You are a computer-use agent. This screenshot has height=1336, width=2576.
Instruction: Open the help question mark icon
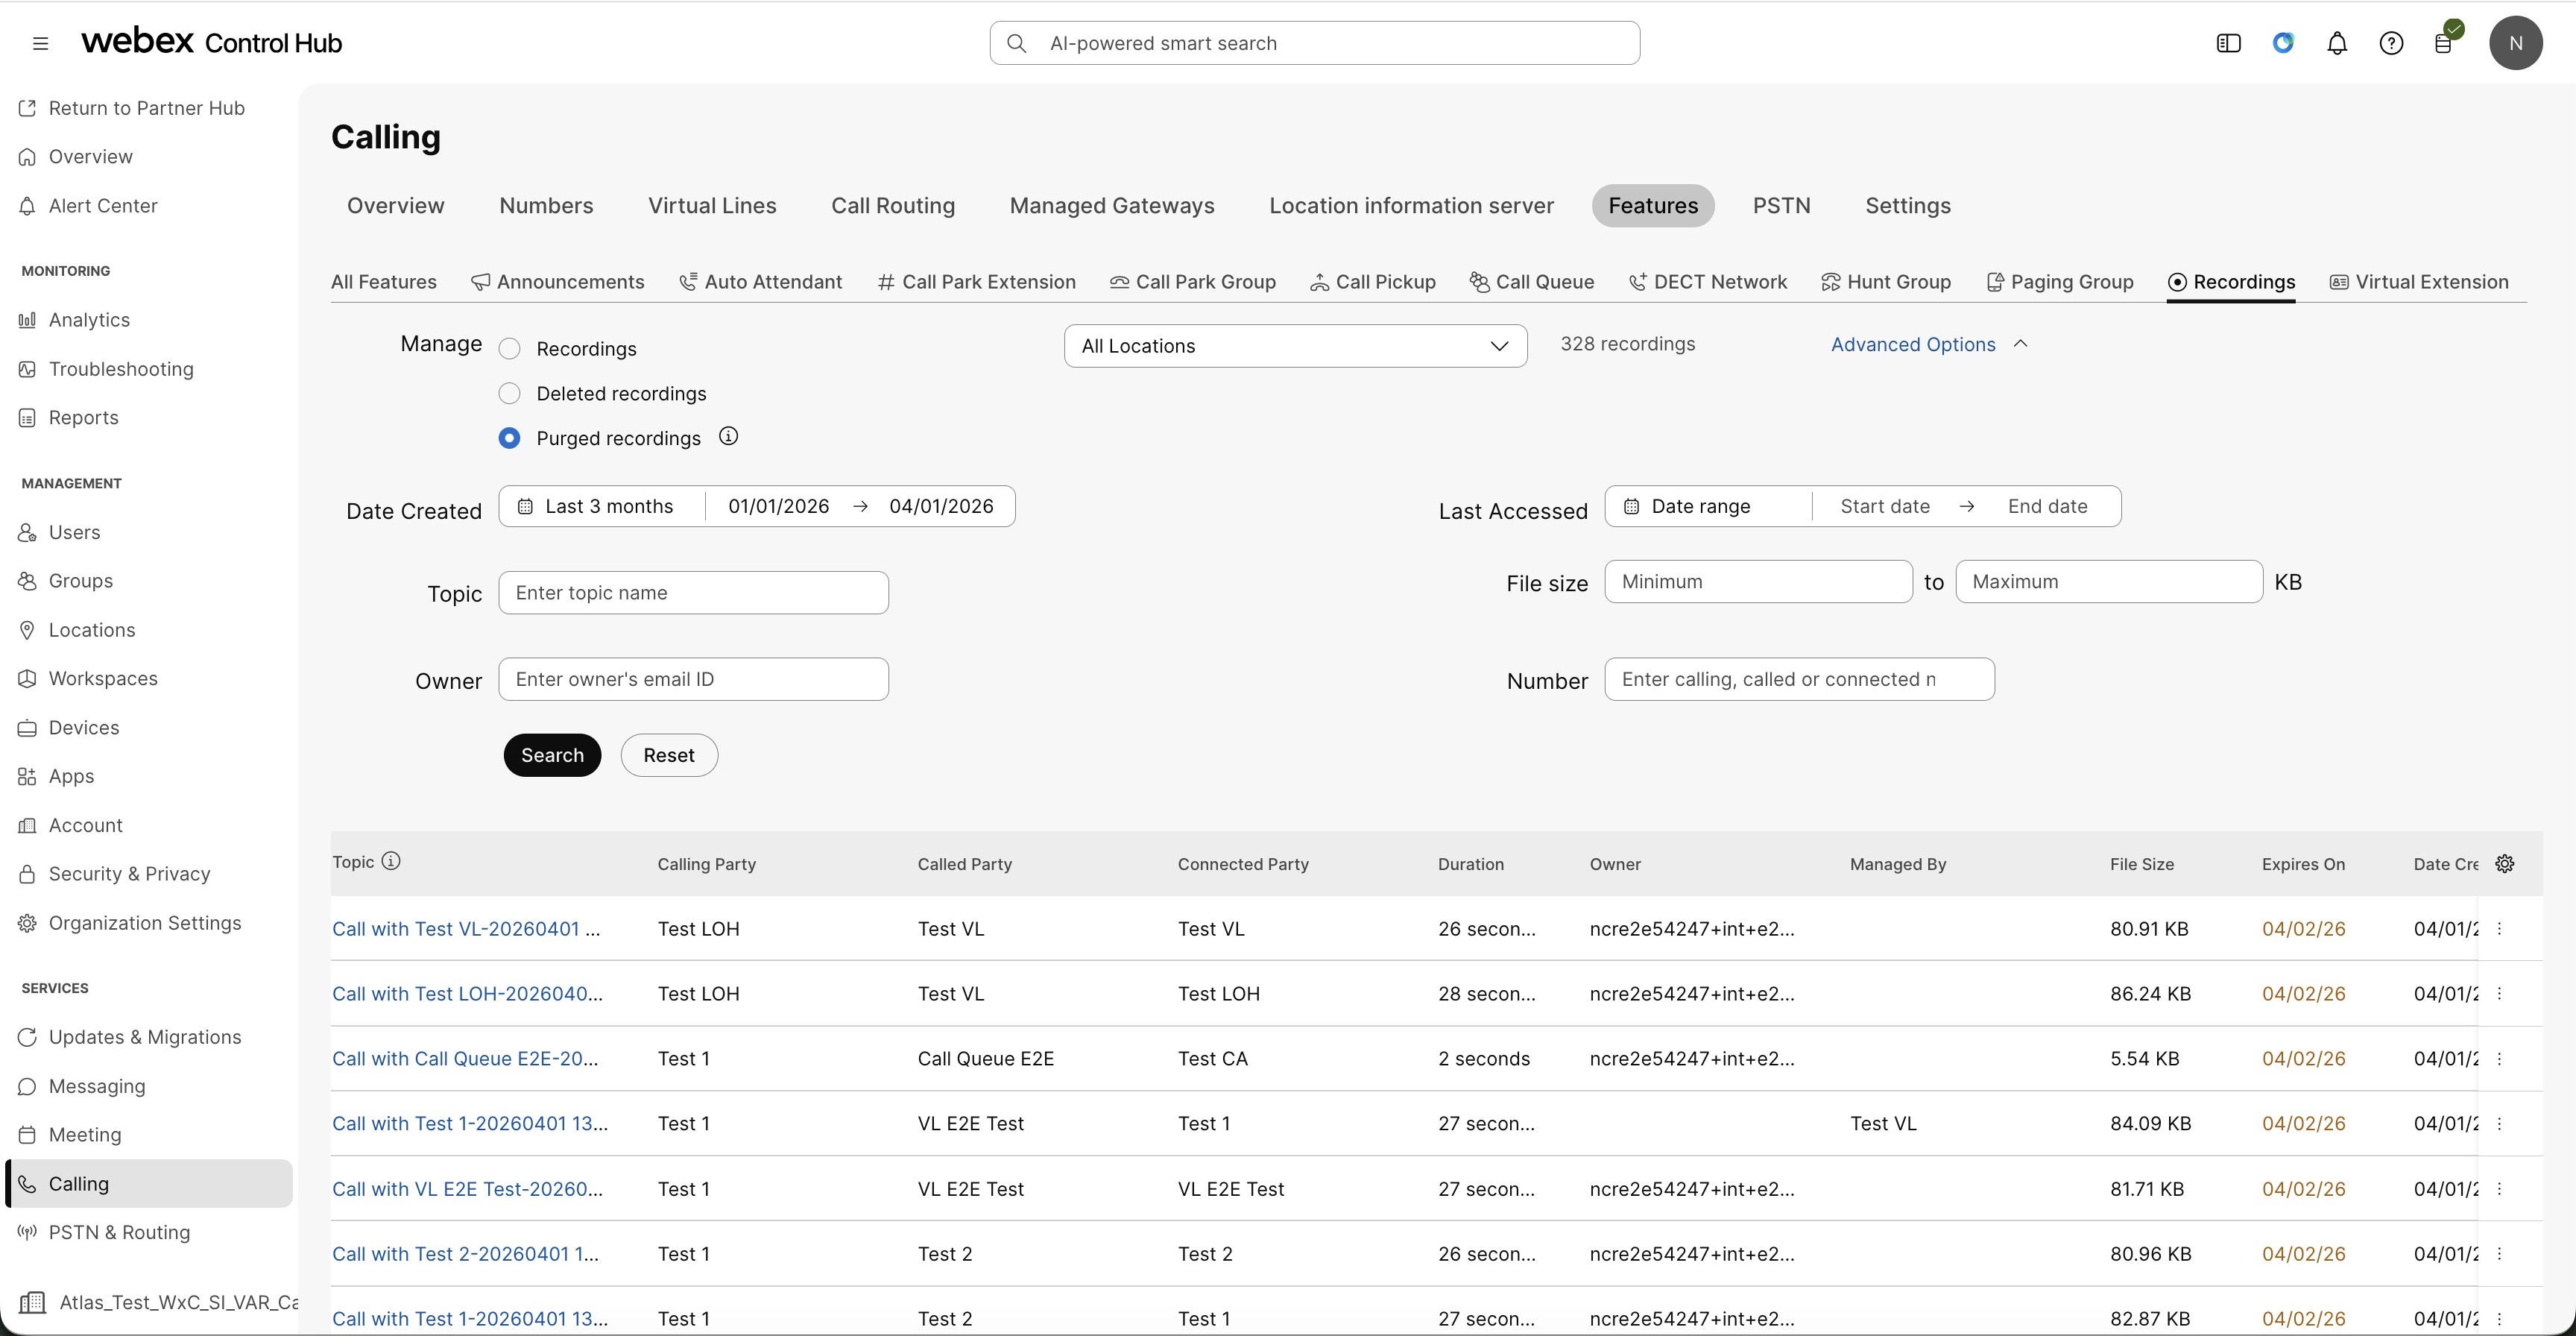pos(2392,42)
